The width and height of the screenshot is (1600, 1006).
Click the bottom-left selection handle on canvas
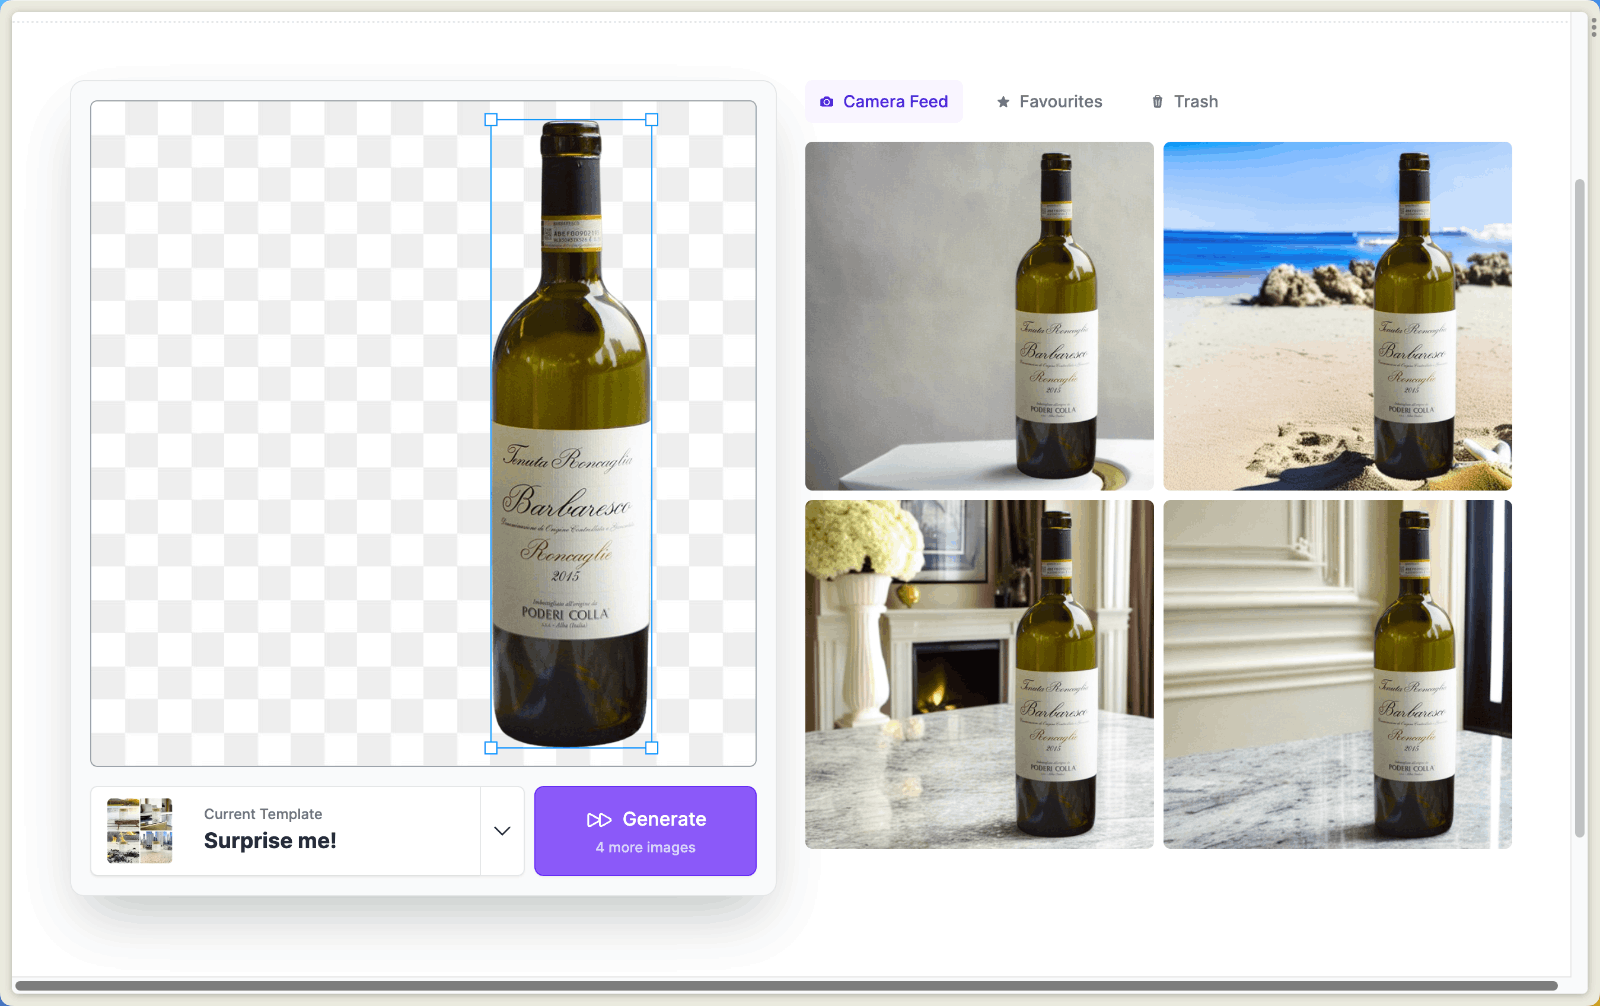(491, 748)
